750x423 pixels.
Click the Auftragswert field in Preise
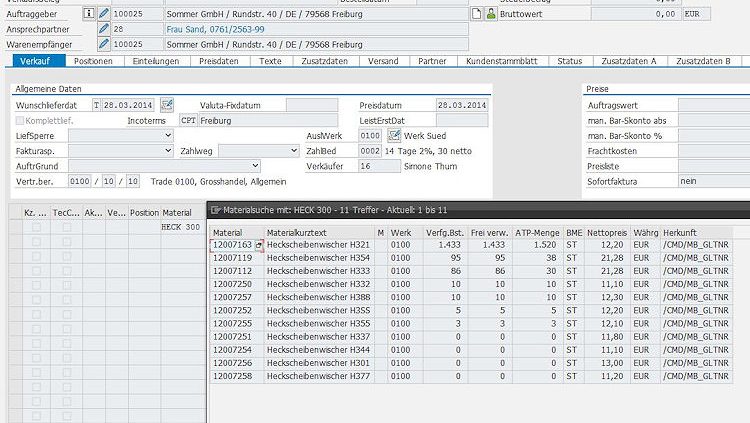714,105
